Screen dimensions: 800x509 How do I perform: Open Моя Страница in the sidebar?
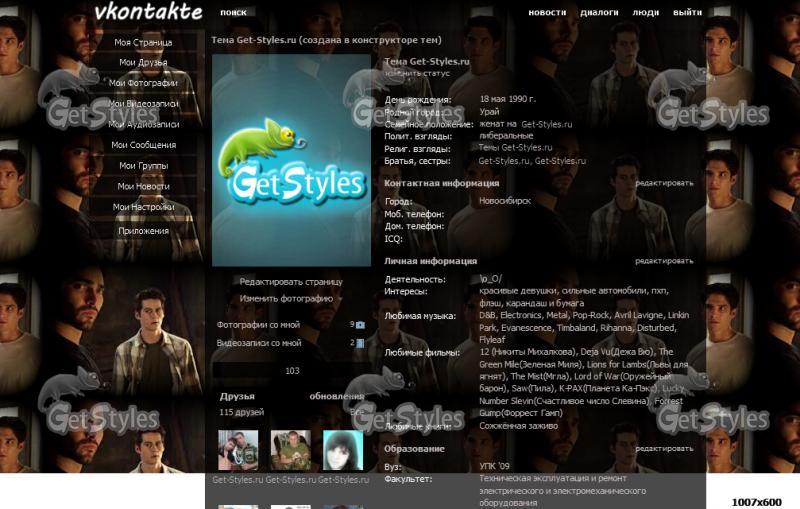coord(143,43)
